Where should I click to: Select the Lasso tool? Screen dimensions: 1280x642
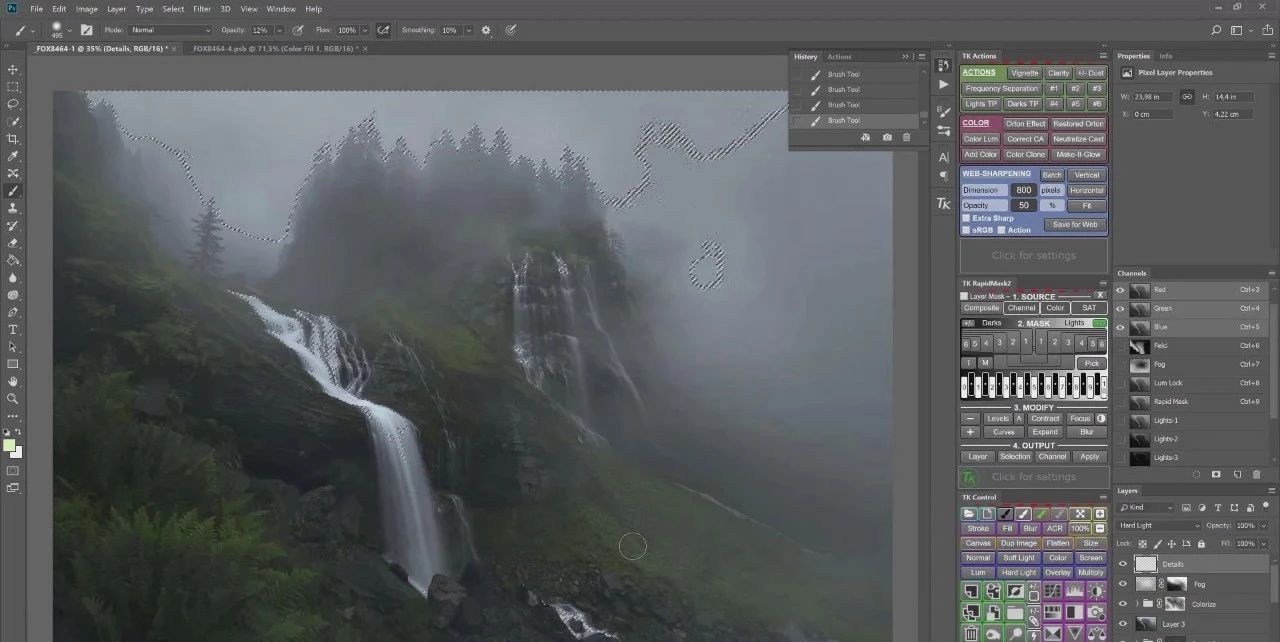tap(13, 104)
